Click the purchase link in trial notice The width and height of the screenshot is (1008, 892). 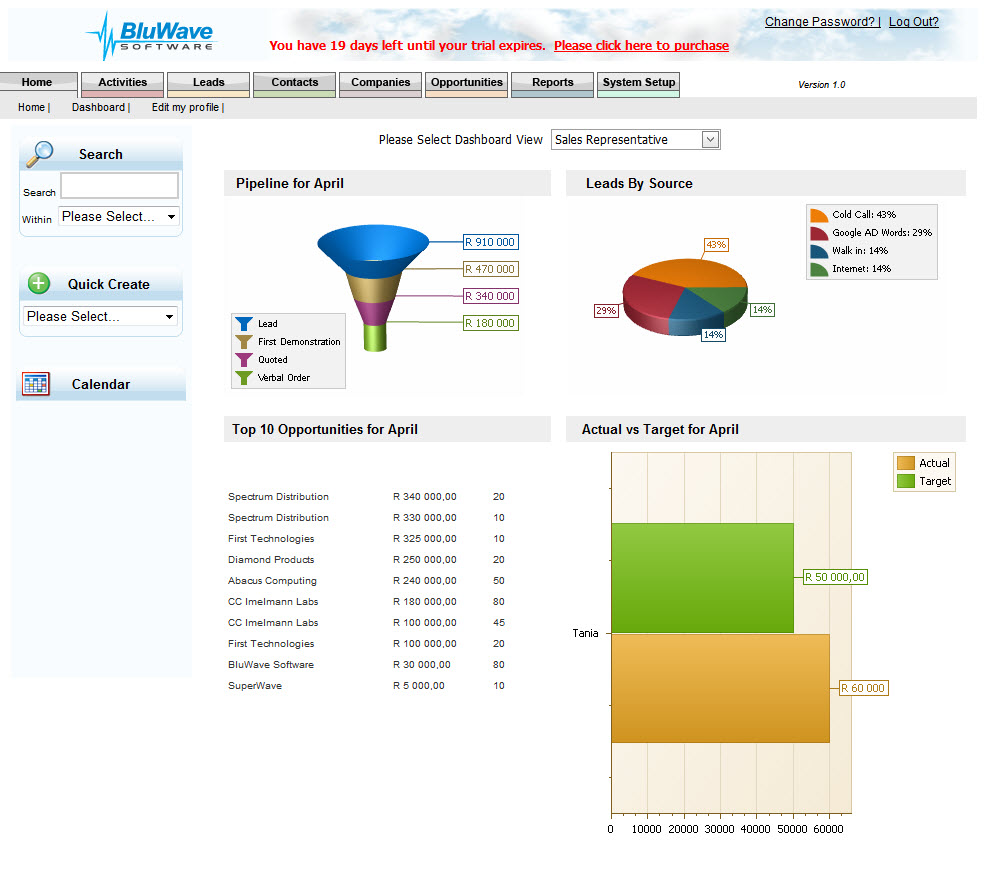click(641, 46)
